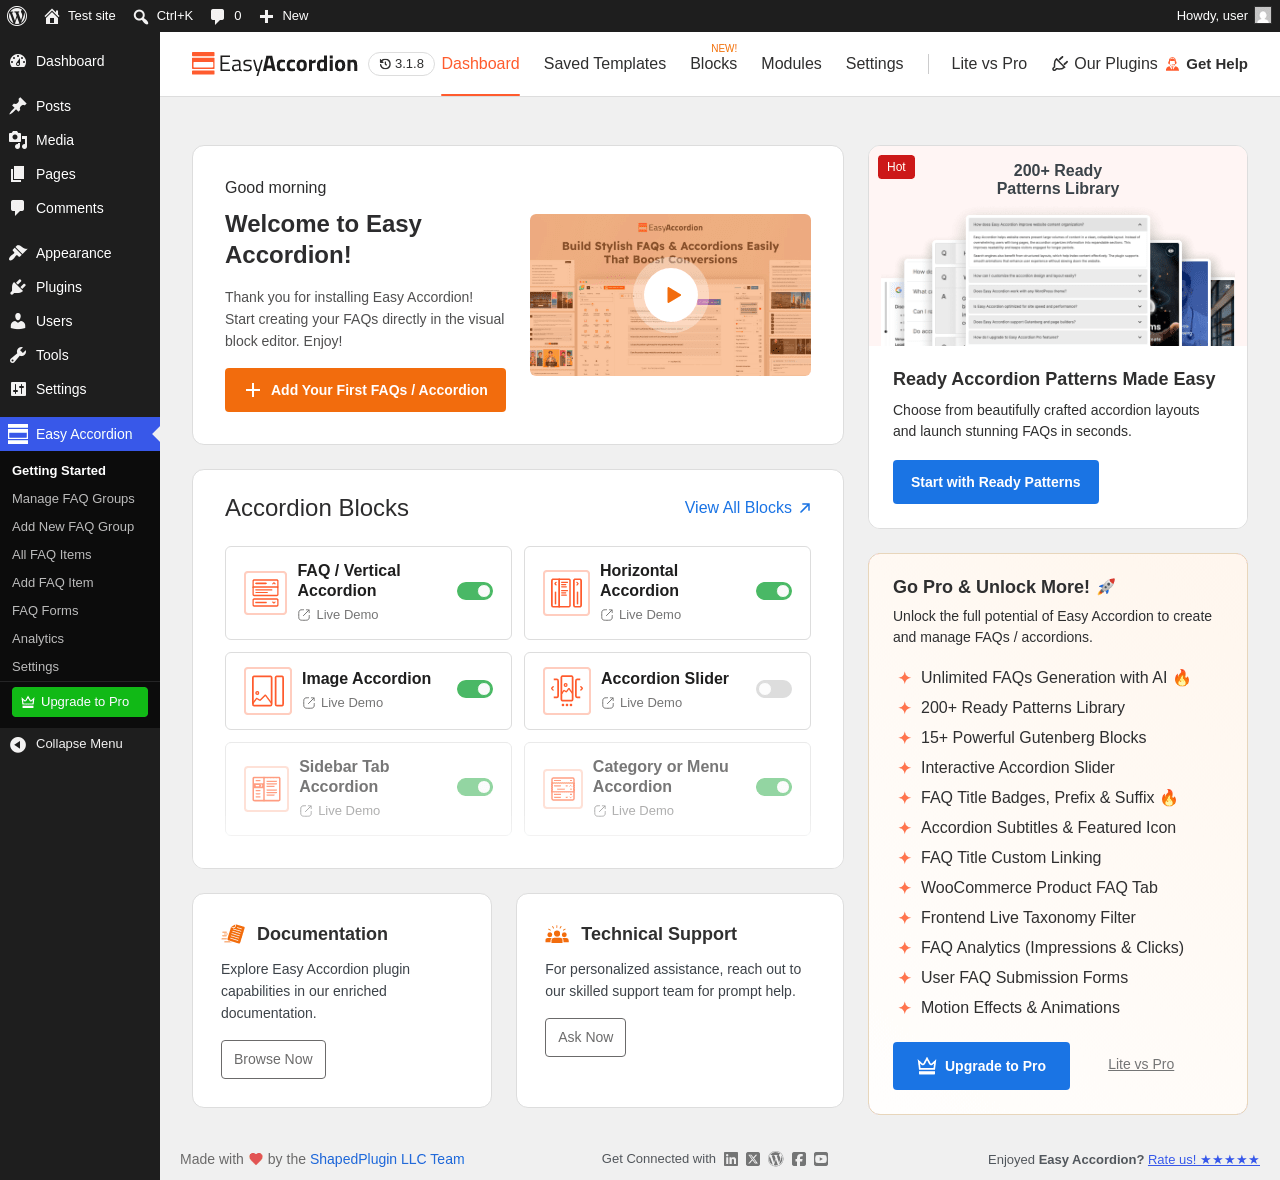Click Add Your First FAQs / Accordion button
The height and width of the screenshot is (1180, 1280).
tap(365, 390)
